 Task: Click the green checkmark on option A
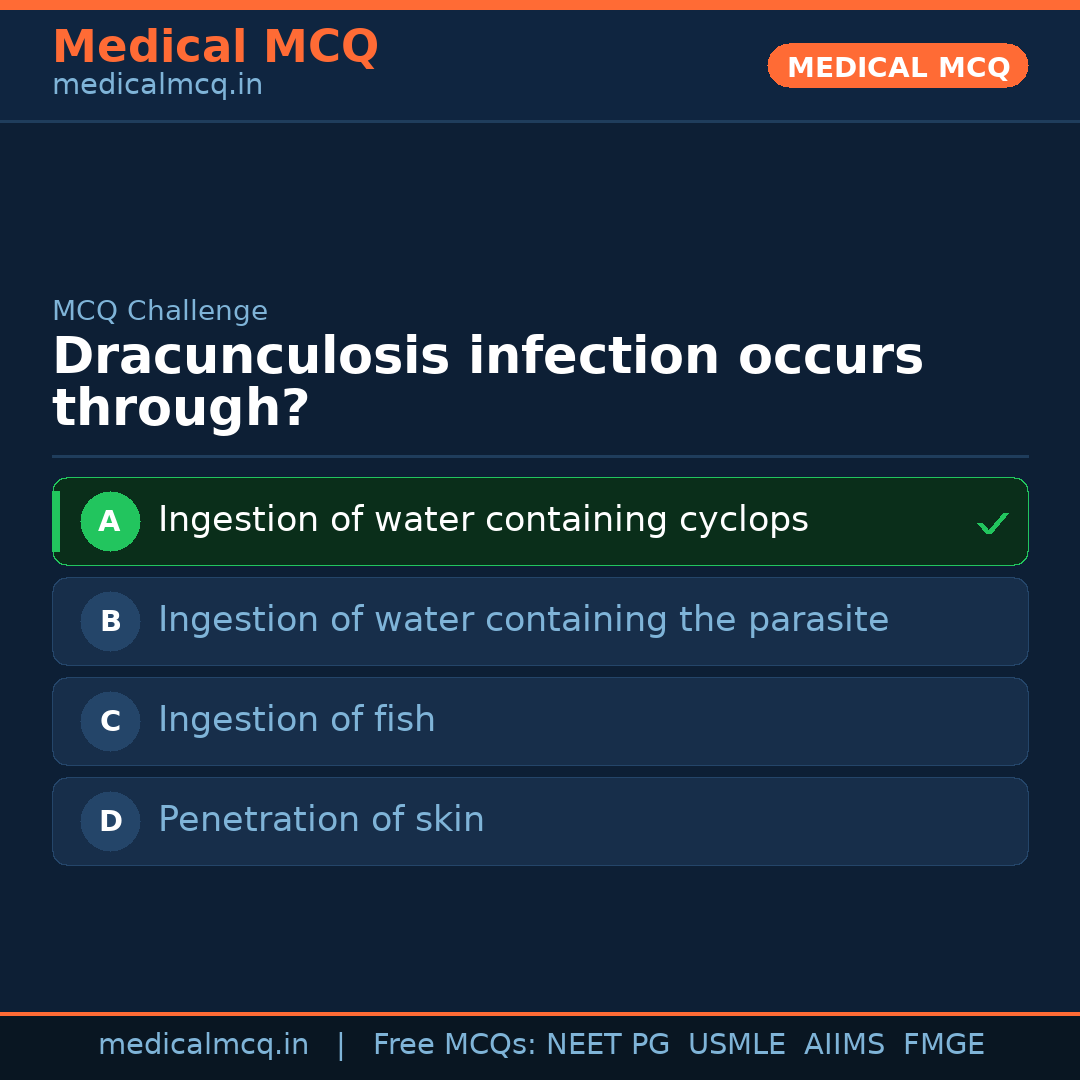pyautogui.click(x=992, y=523)
